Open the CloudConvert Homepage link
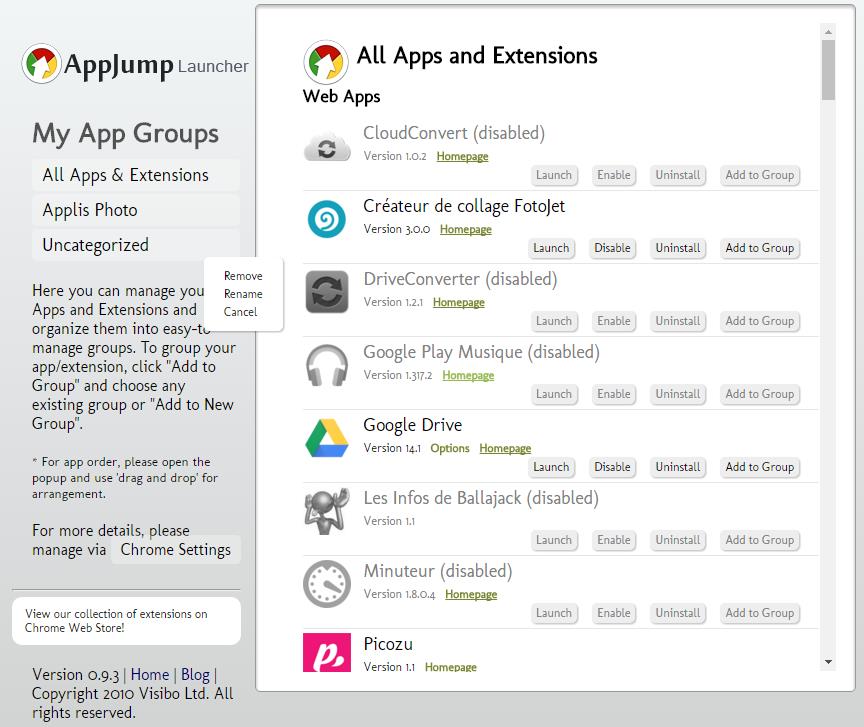The width and height of the screenshot is (864, 727). [x=462, y=157]
